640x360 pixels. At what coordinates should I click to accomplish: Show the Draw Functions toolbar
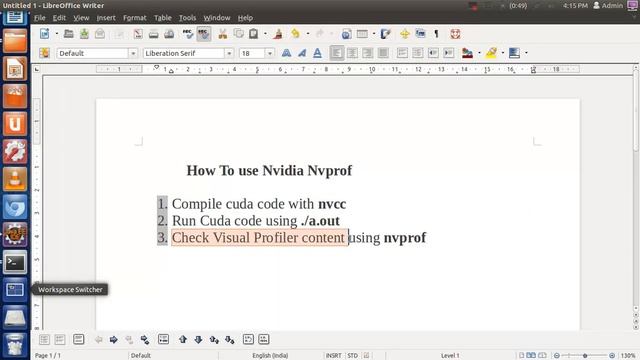pos(385,34)
